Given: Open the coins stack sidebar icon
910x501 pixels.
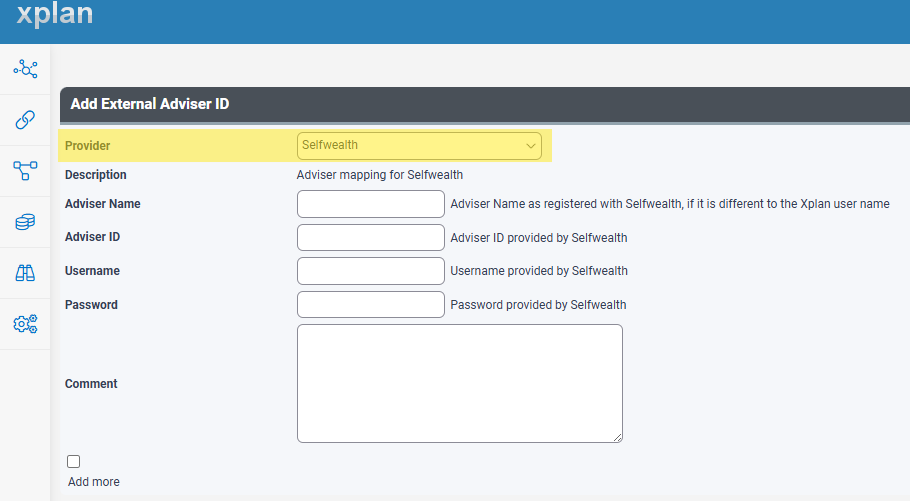Looking at the screenshot, I should (25, 222).
